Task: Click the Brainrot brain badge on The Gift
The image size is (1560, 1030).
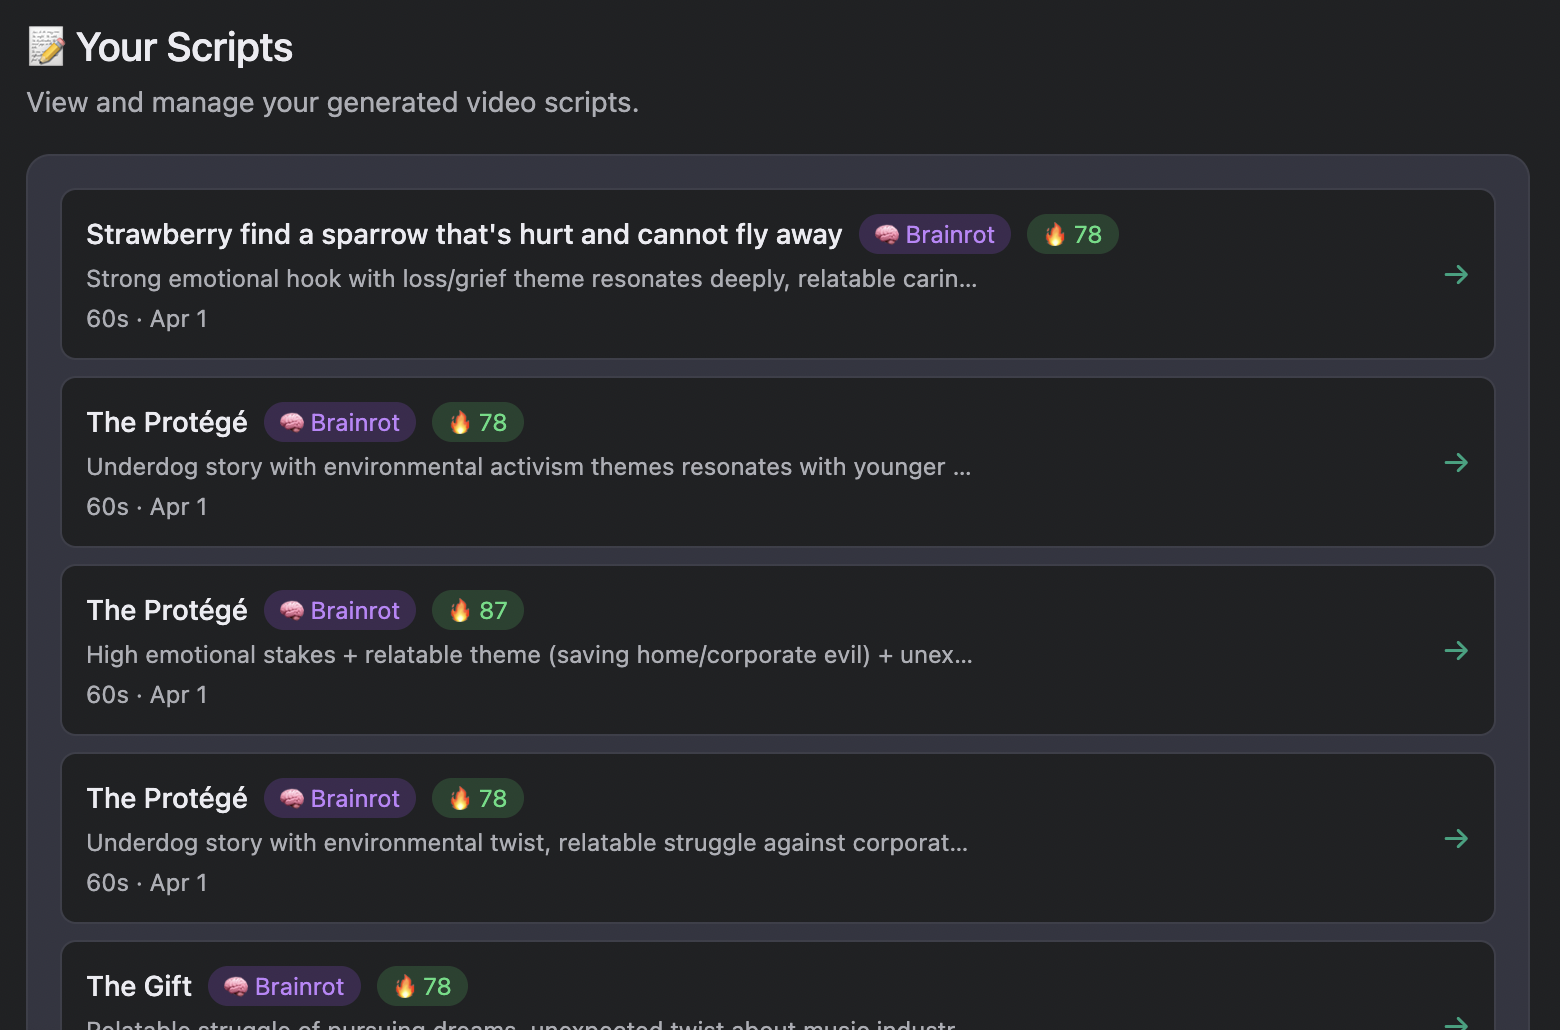Action: coord(284,986)
